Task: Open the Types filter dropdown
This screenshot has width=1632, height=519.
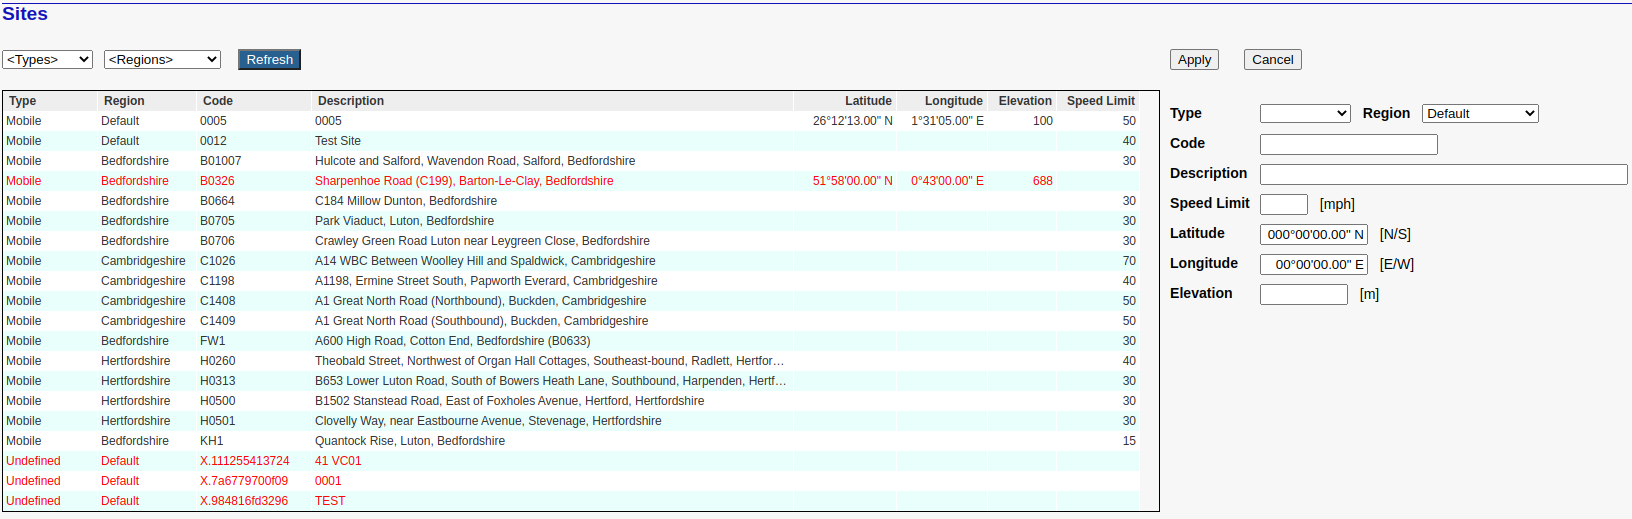Action: (47, 60)
